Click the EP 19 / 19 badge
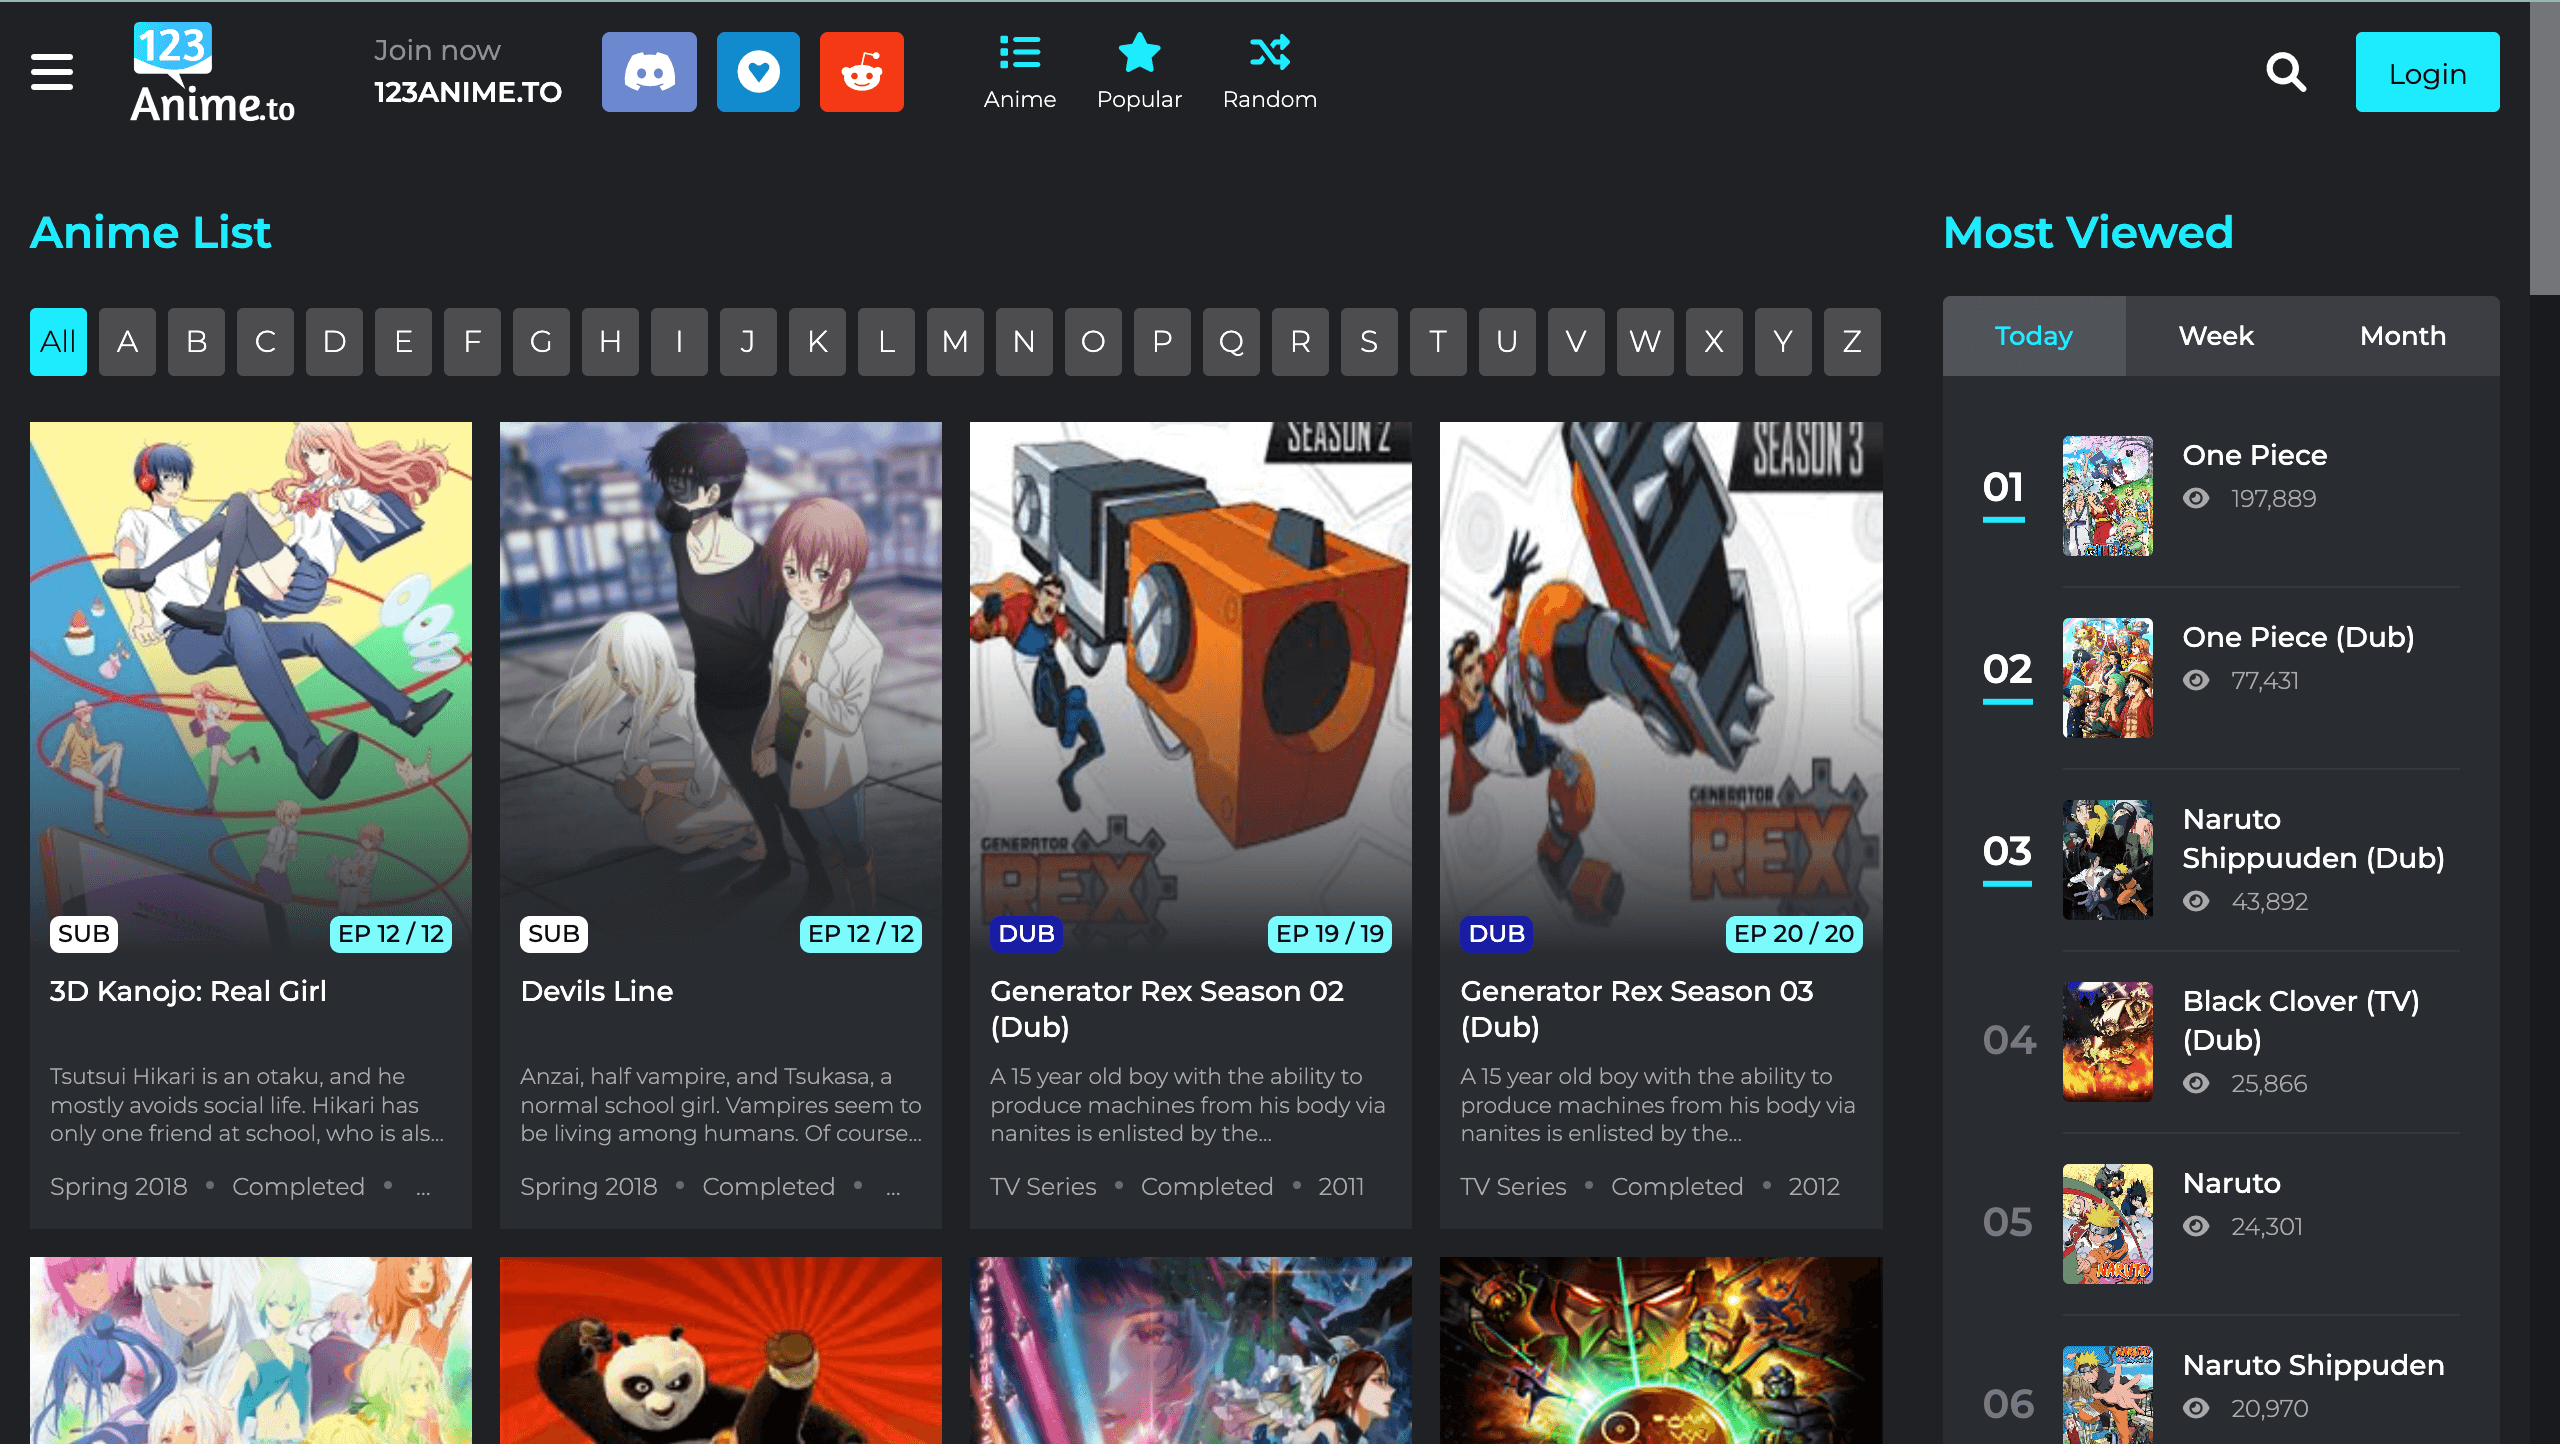The width and height of the screenshot is (2560, 1444). tap(1330, 934)
